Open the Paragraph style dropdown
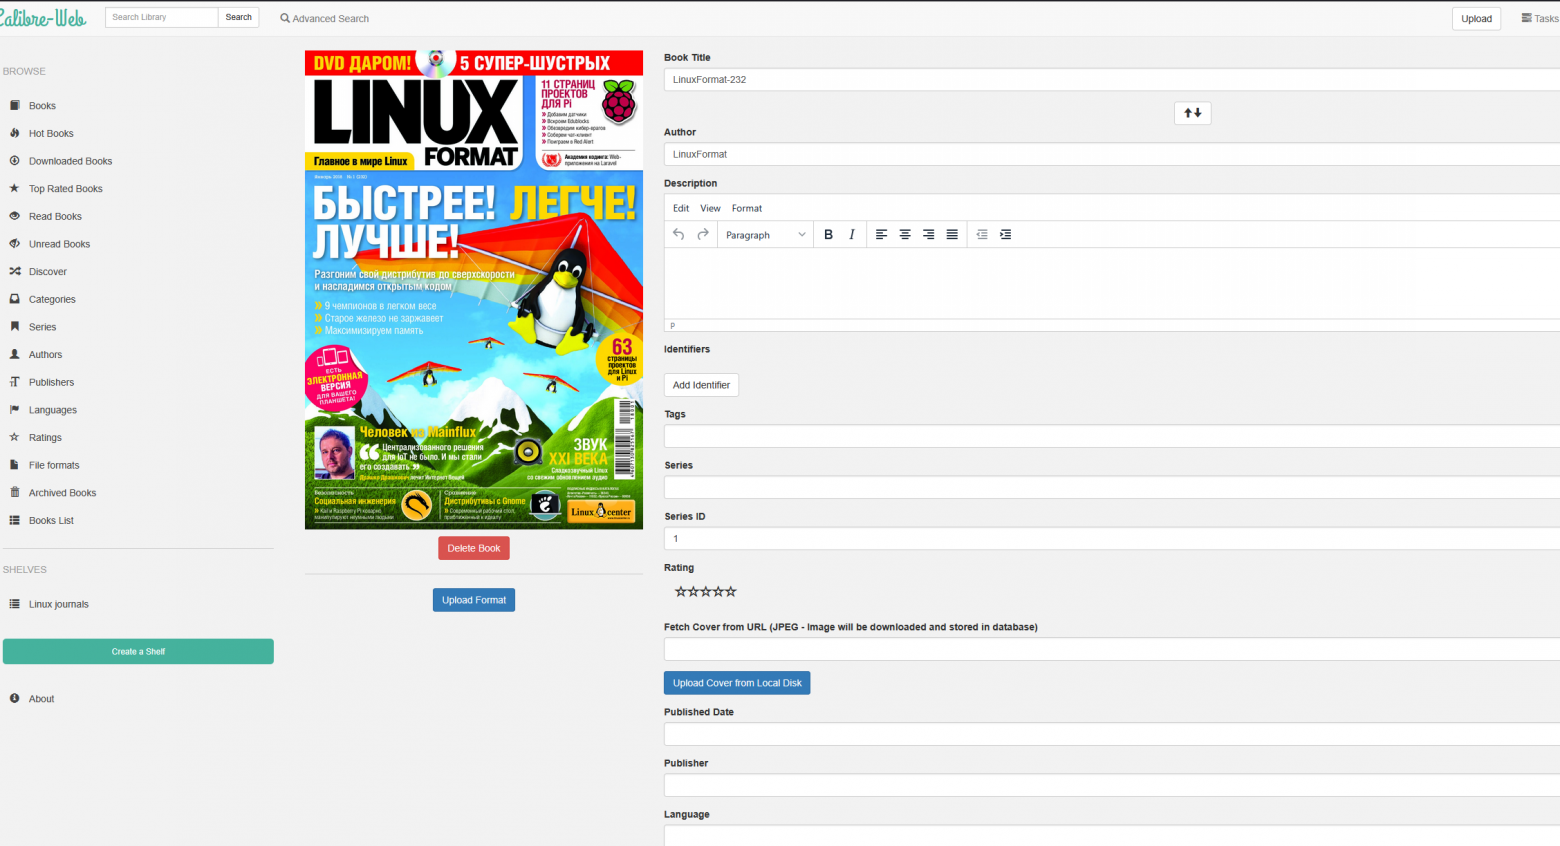 tap(766, 235)
